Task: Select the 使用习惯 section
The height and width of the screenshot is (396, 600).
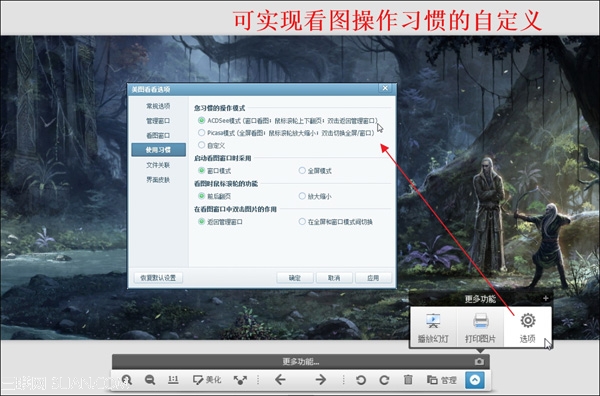Action: [158, 150]
